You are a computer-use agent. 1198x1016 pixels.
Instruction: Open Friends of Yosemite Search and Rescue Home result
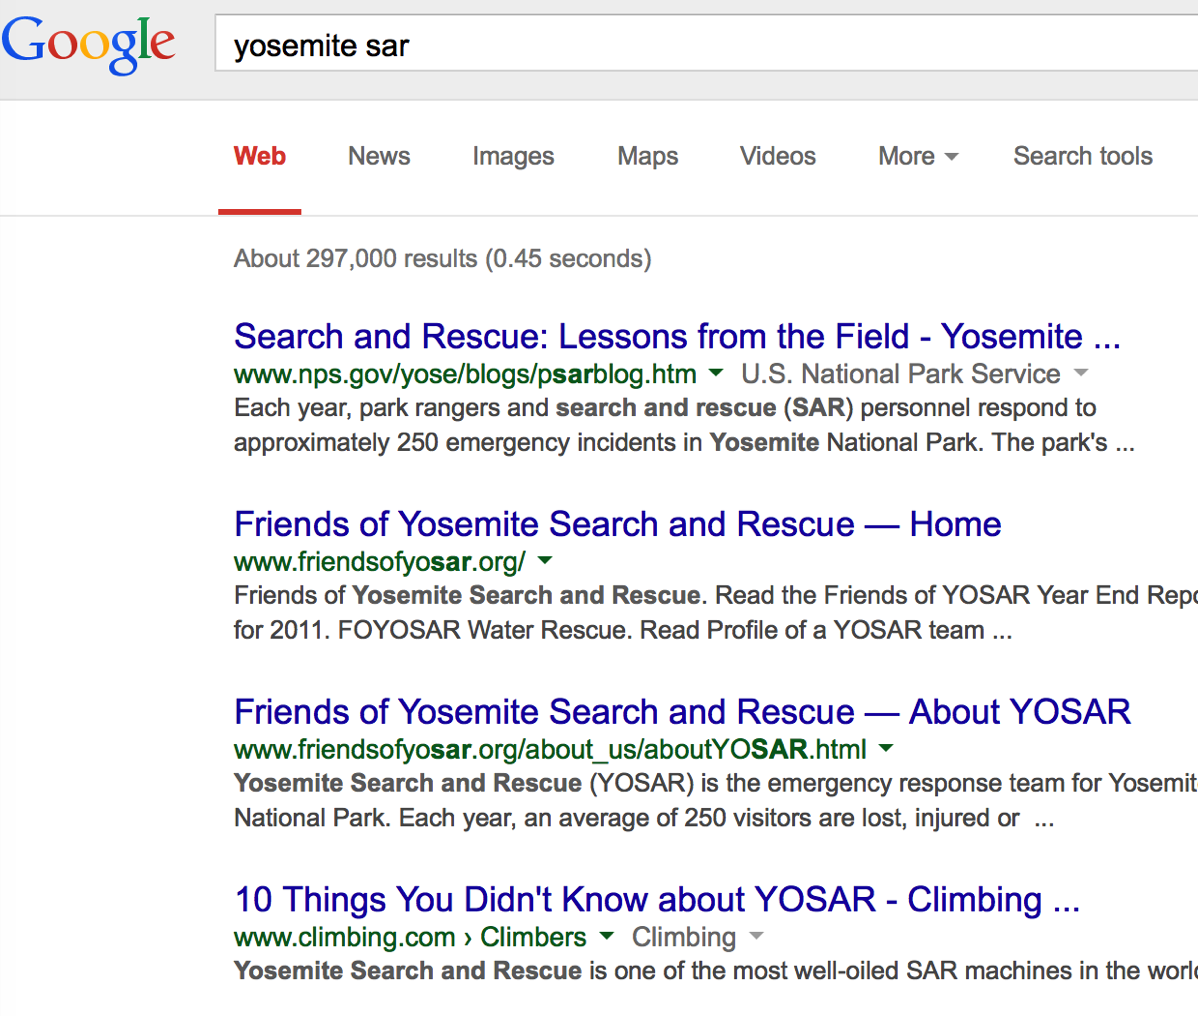pos(617,524)
